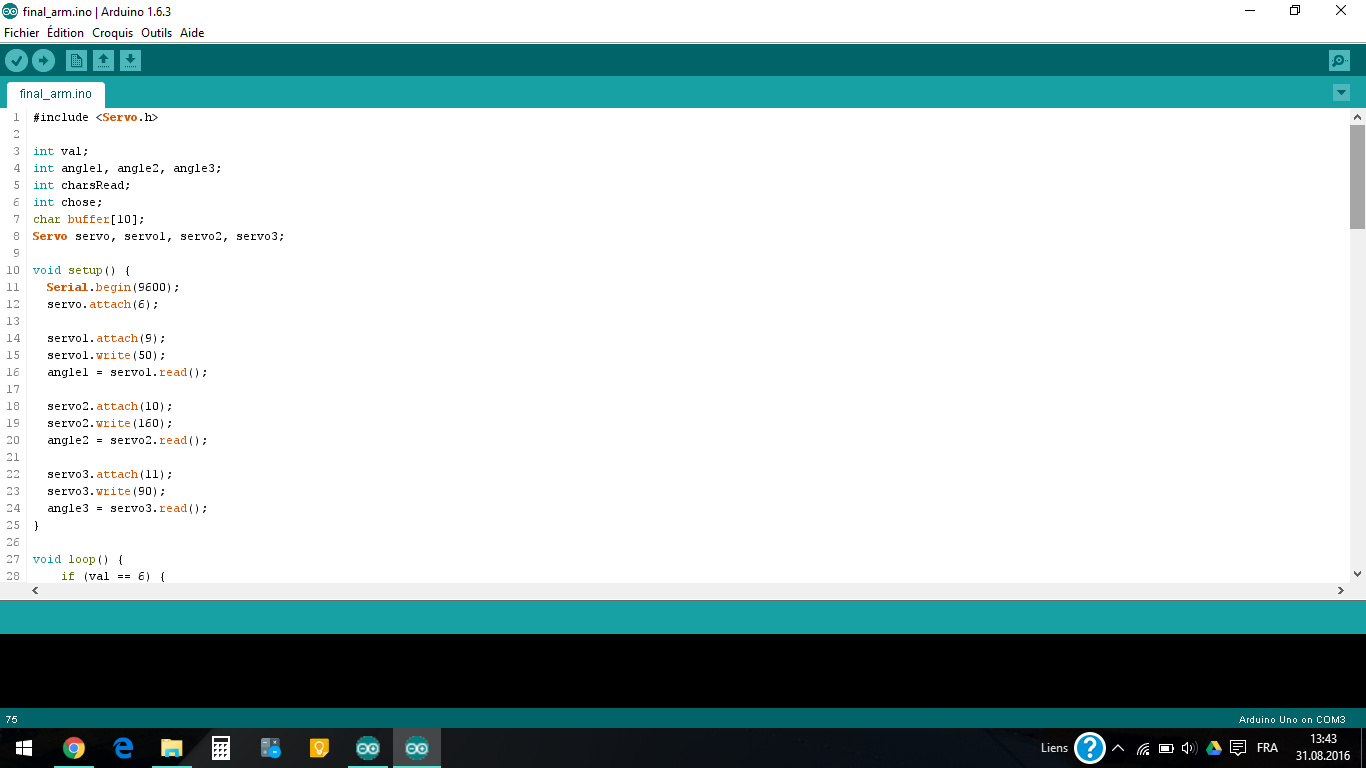Open the volume speaker tray icon
This screenshot has width=1366, height=768.
pos(1189,748)
